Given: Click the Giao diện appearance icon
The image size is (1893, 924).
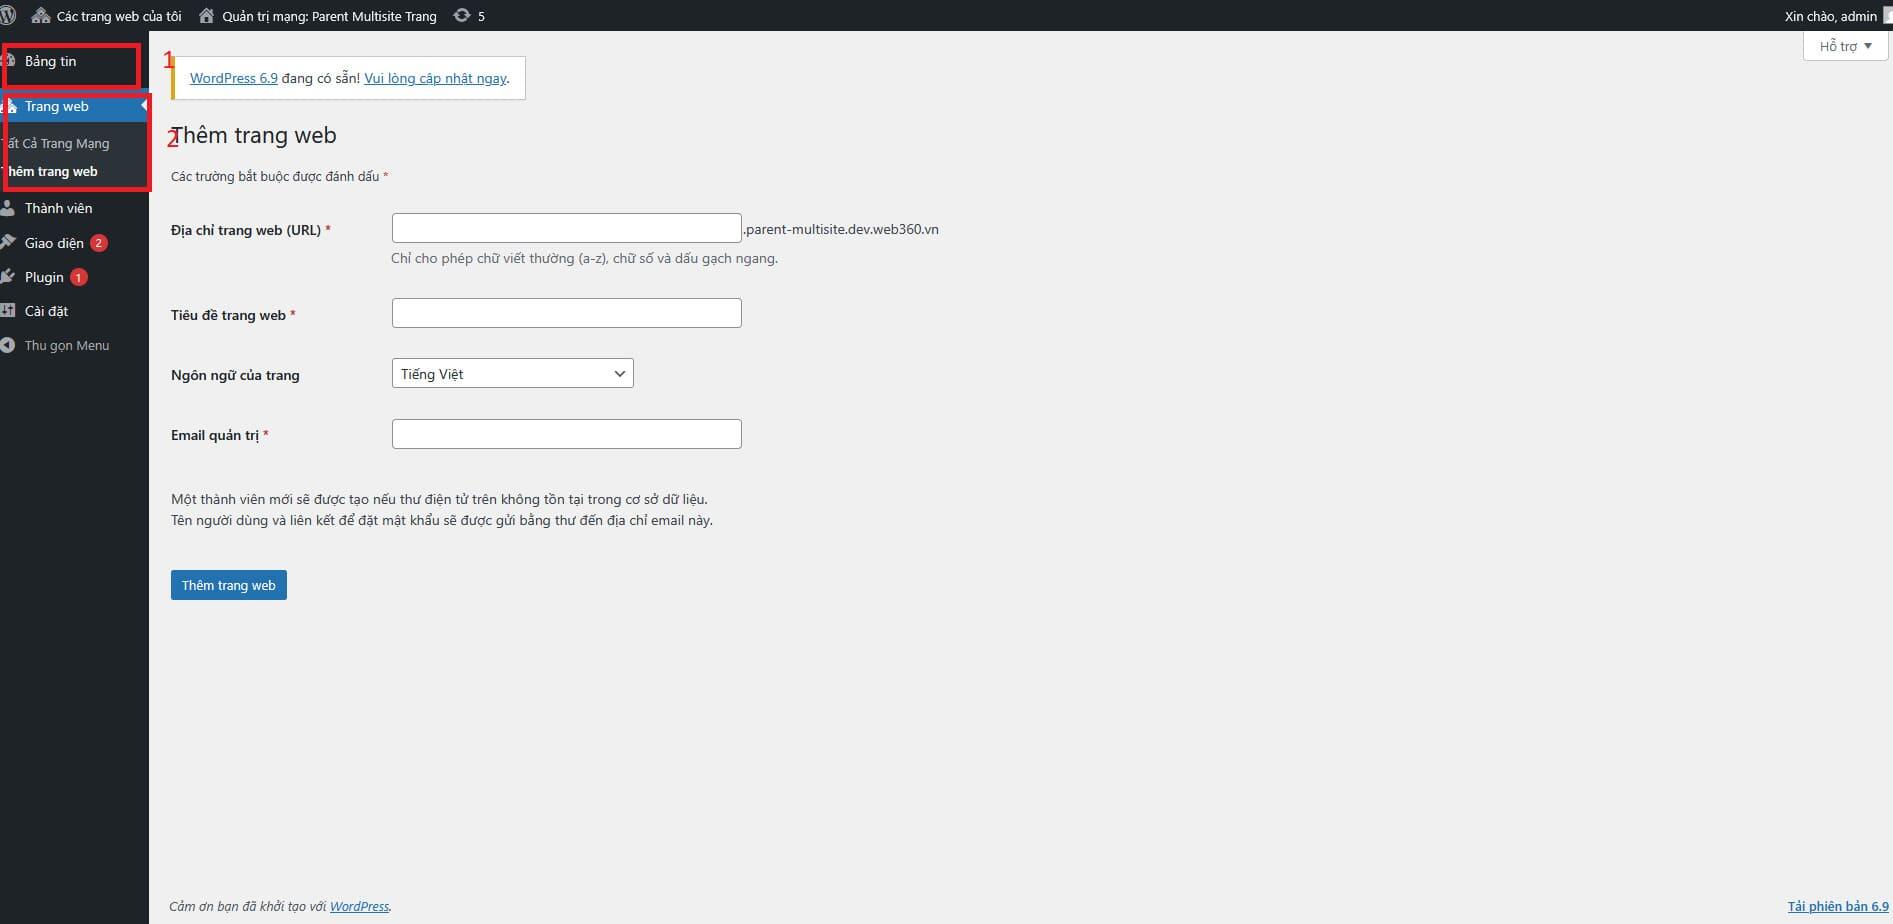Looking at the screenshot, I should [x=10, y=242].
